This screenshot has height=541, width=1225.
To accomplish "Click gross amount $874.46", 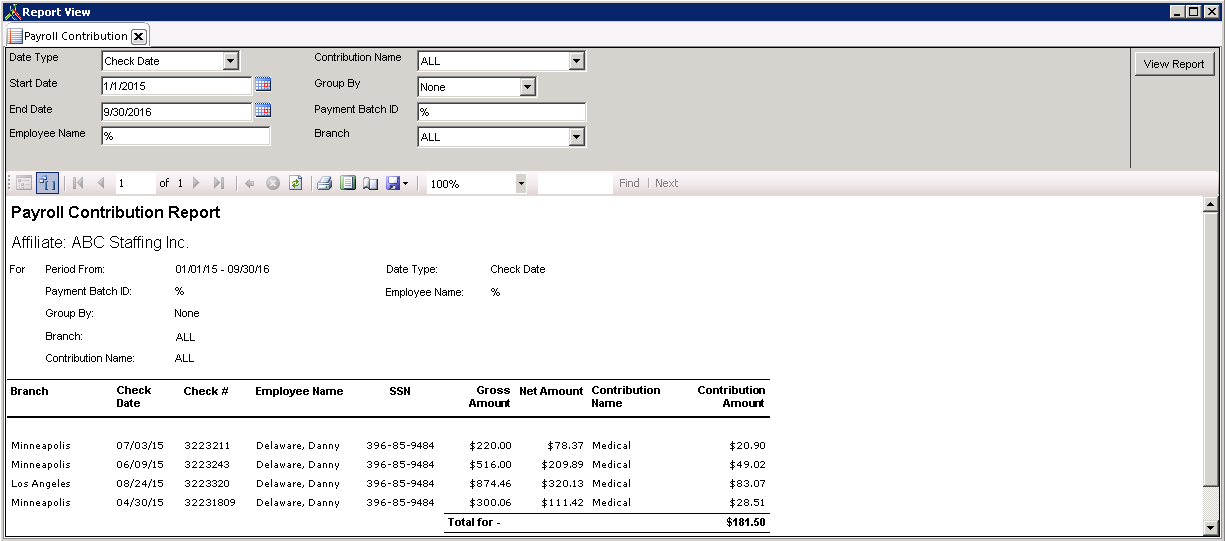I will [489, 484].
